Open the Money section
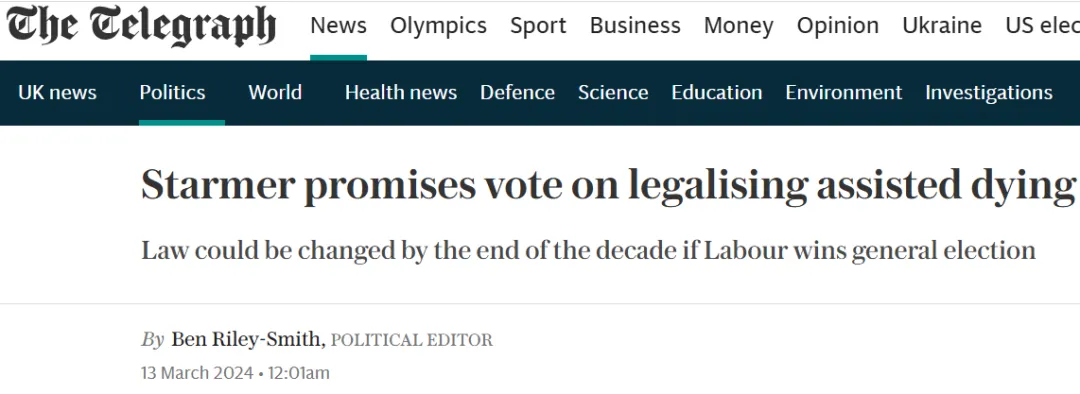 (738, 26)
